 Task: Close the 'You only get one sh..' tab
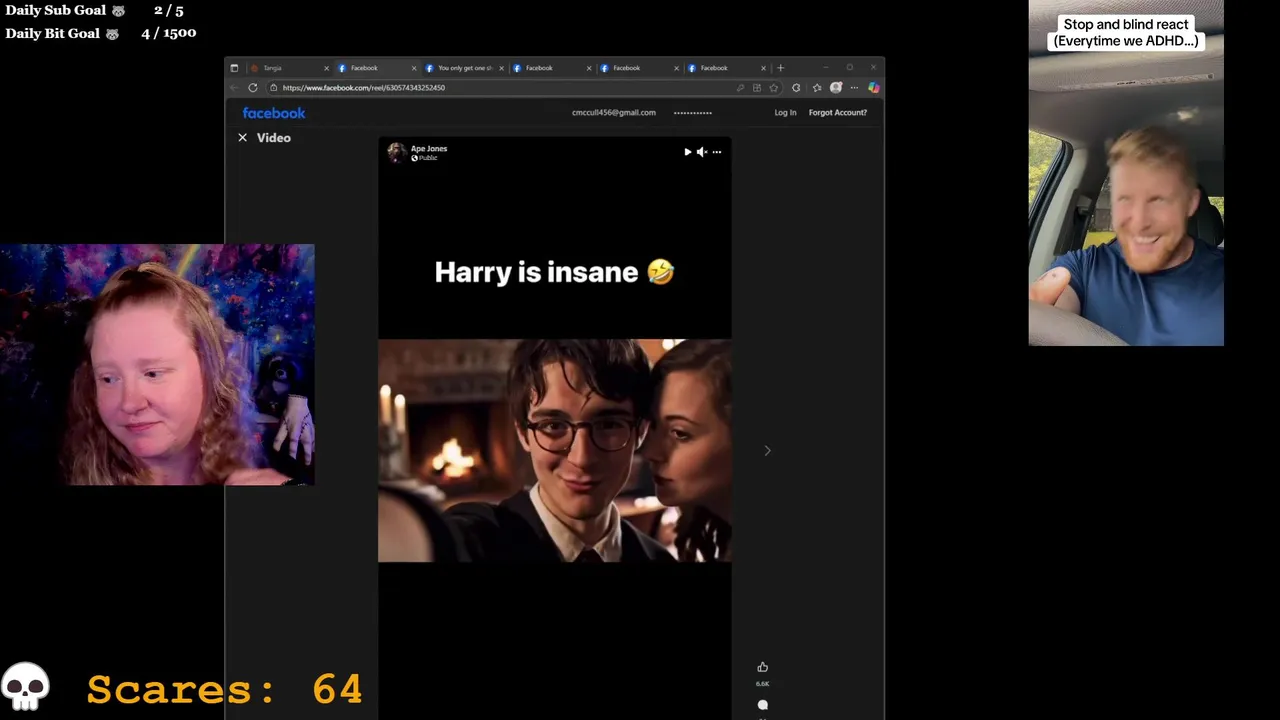(501, 68)
